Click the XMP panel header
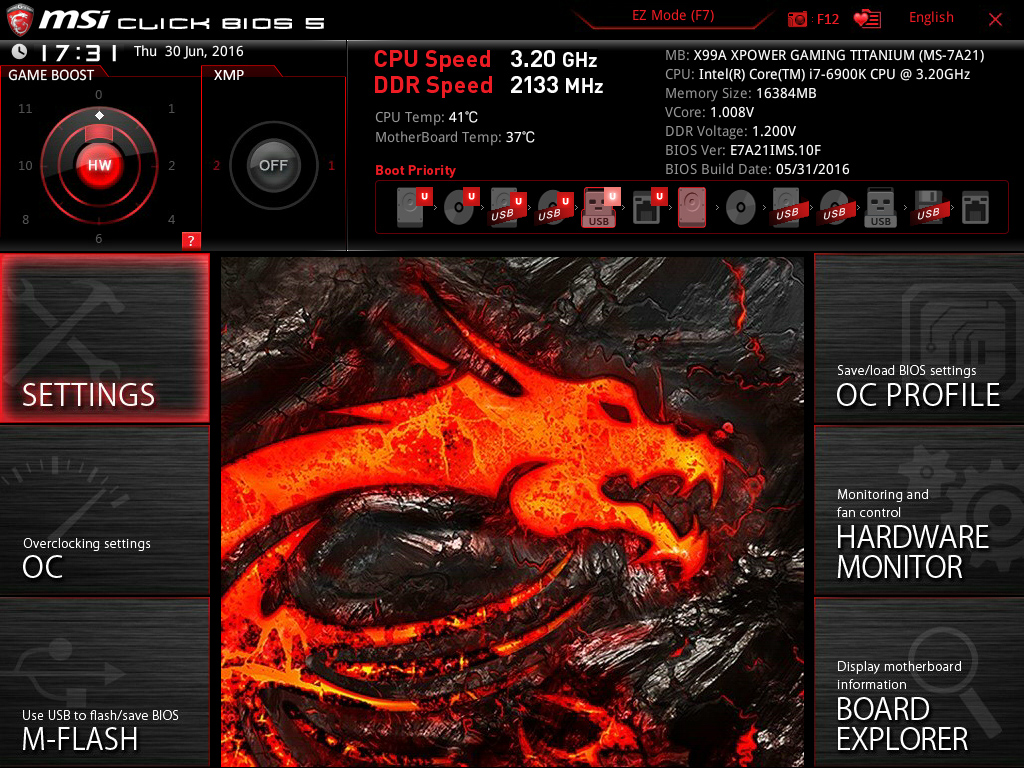 (229, 75)
